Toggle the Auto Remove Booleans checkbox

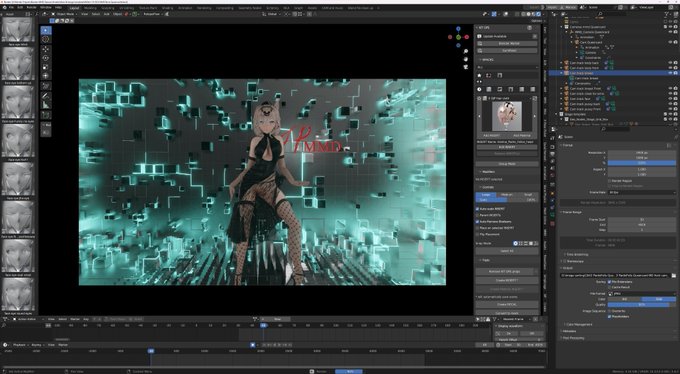[x=478, y=222]
